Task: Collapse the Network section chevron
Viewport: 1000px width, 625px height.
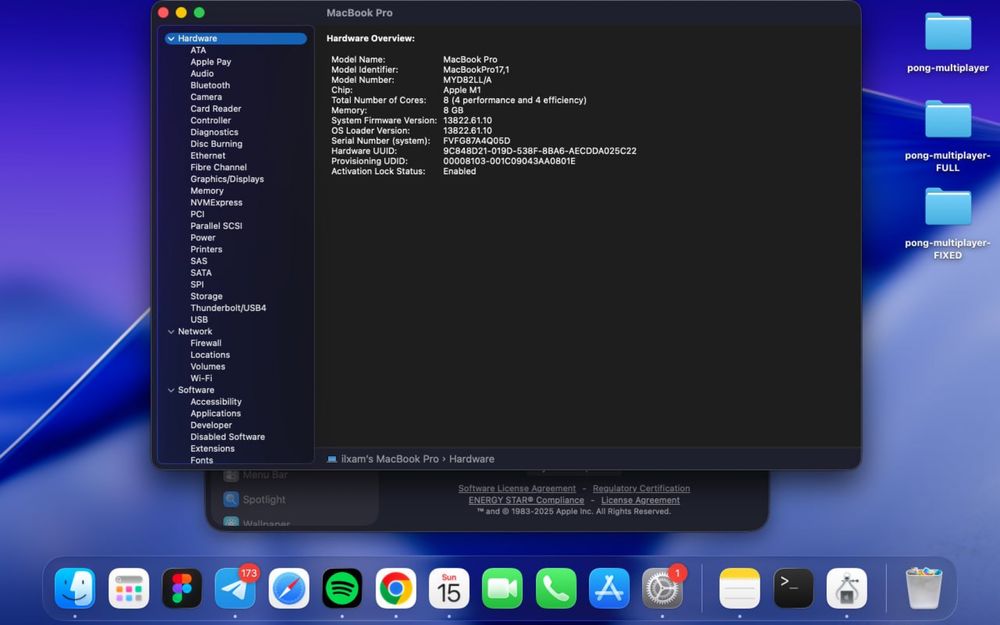Action: 171,332
